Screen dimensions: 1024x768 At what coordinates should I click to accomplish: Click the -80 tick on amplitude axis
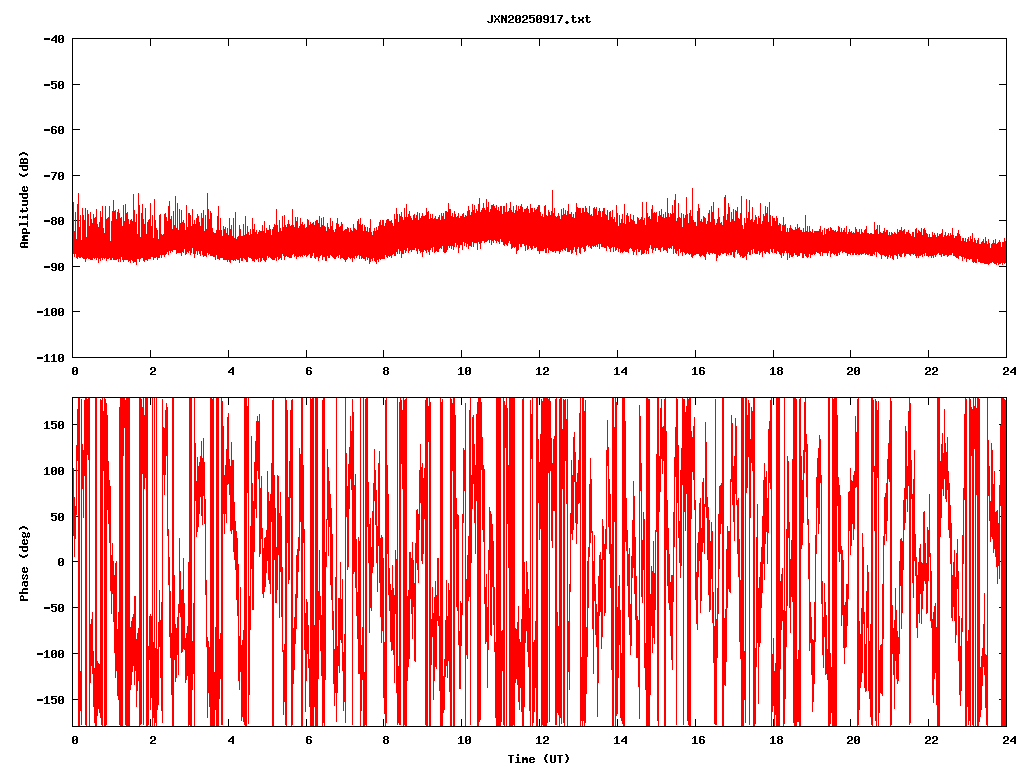[53, 221]
